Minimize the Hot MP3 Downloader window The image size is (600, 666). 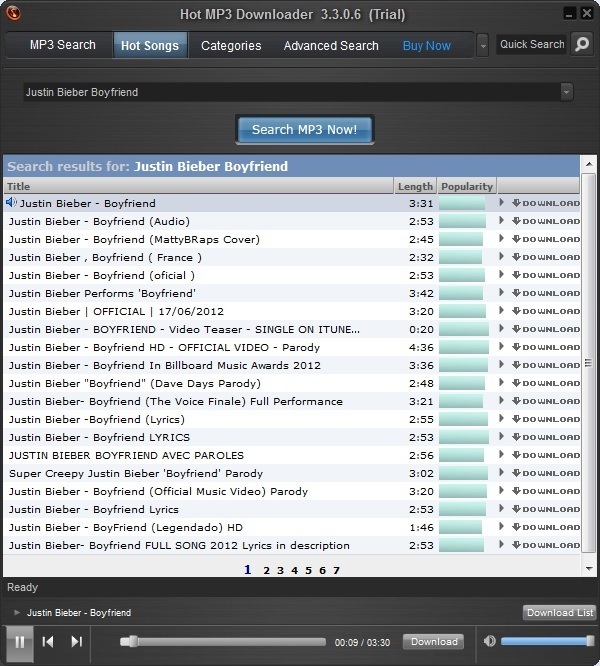point(569,14)
